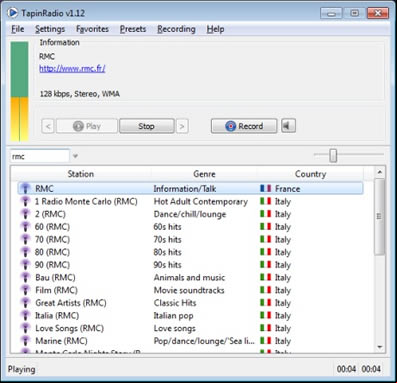Open the Favorites menu

tap(92, 29)
